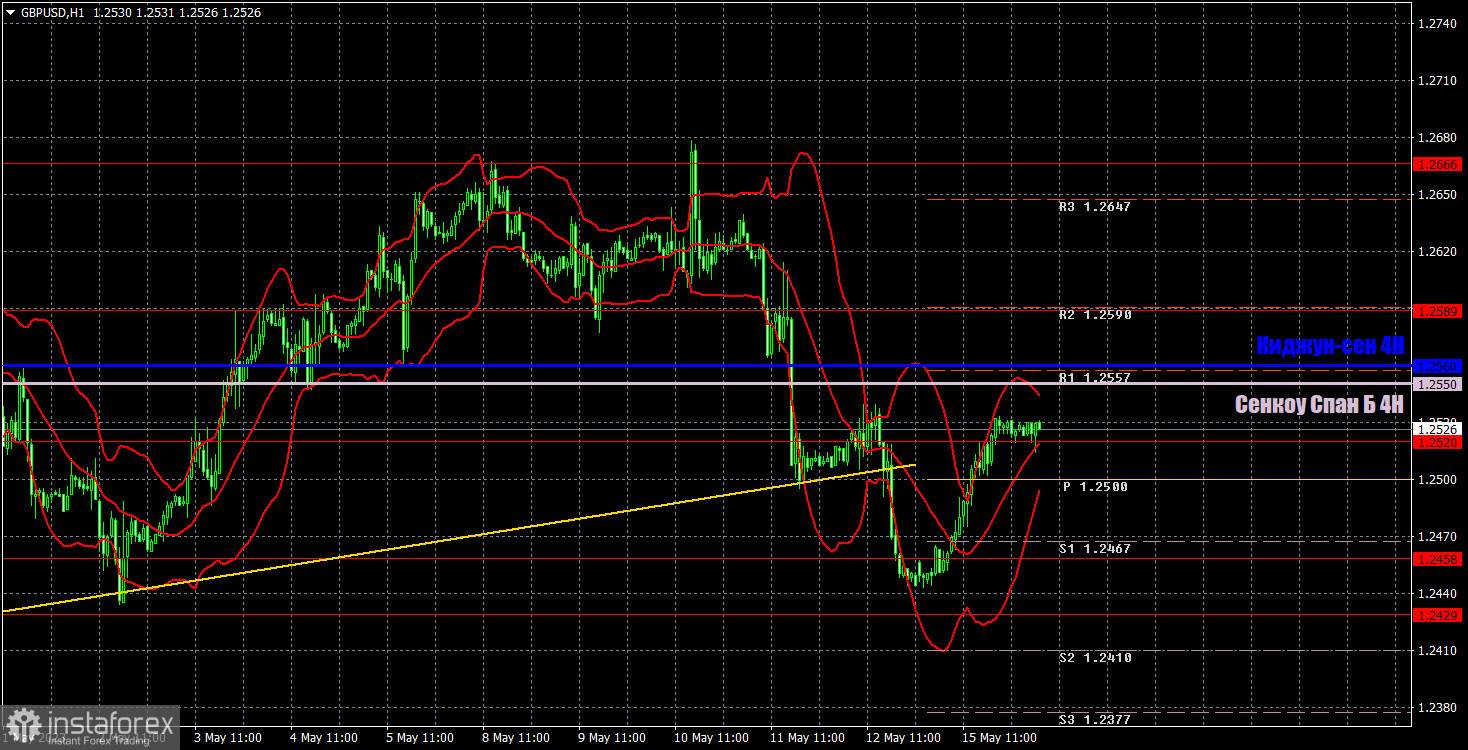Click the 8 May 11:00 time label
The height and width of the screenshot is (750, 1468).
tap(515, 738)
